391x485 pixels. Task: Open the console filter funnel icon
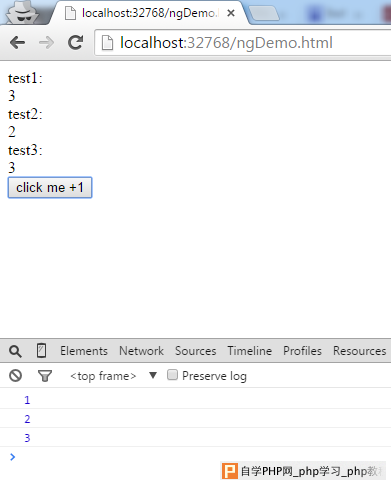click(45, 376)
